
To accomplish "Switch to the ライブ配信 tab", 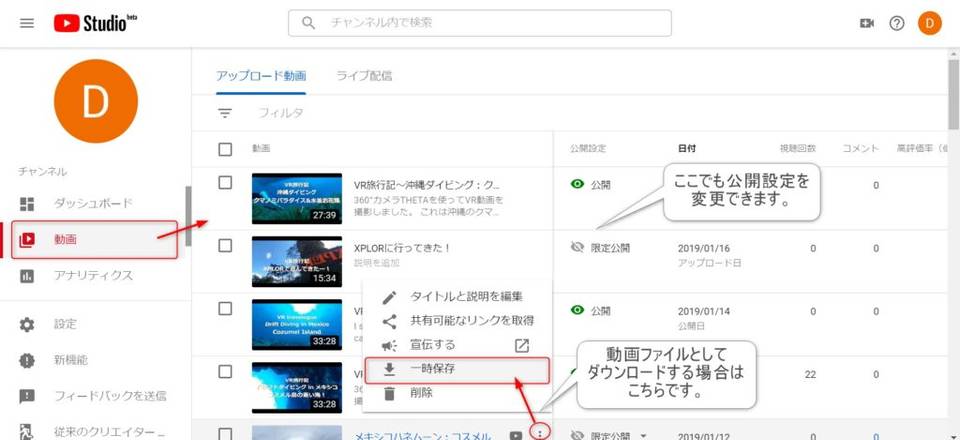I will tap(364, 75).
